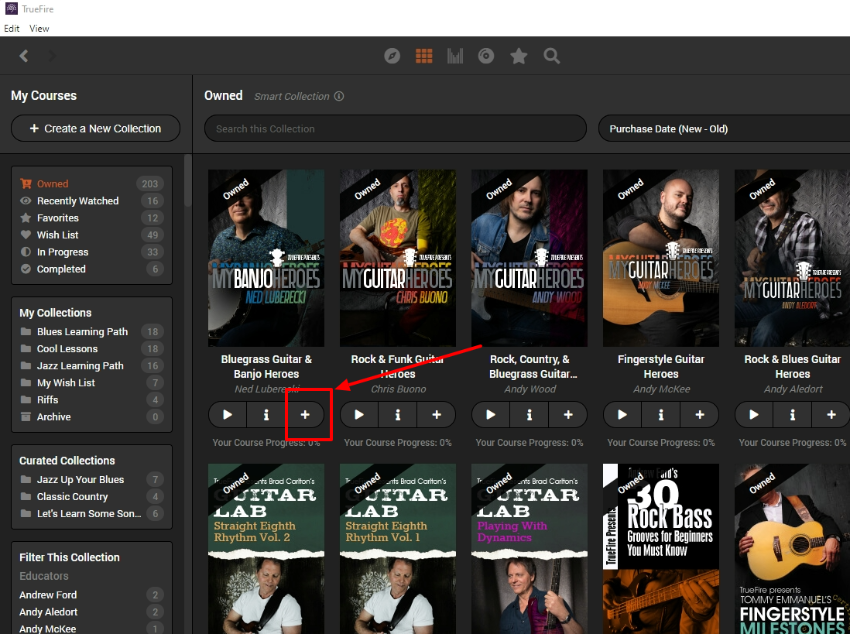
Task: Show info for Rock & Funk Guitar Heroes
Action: 398,415
